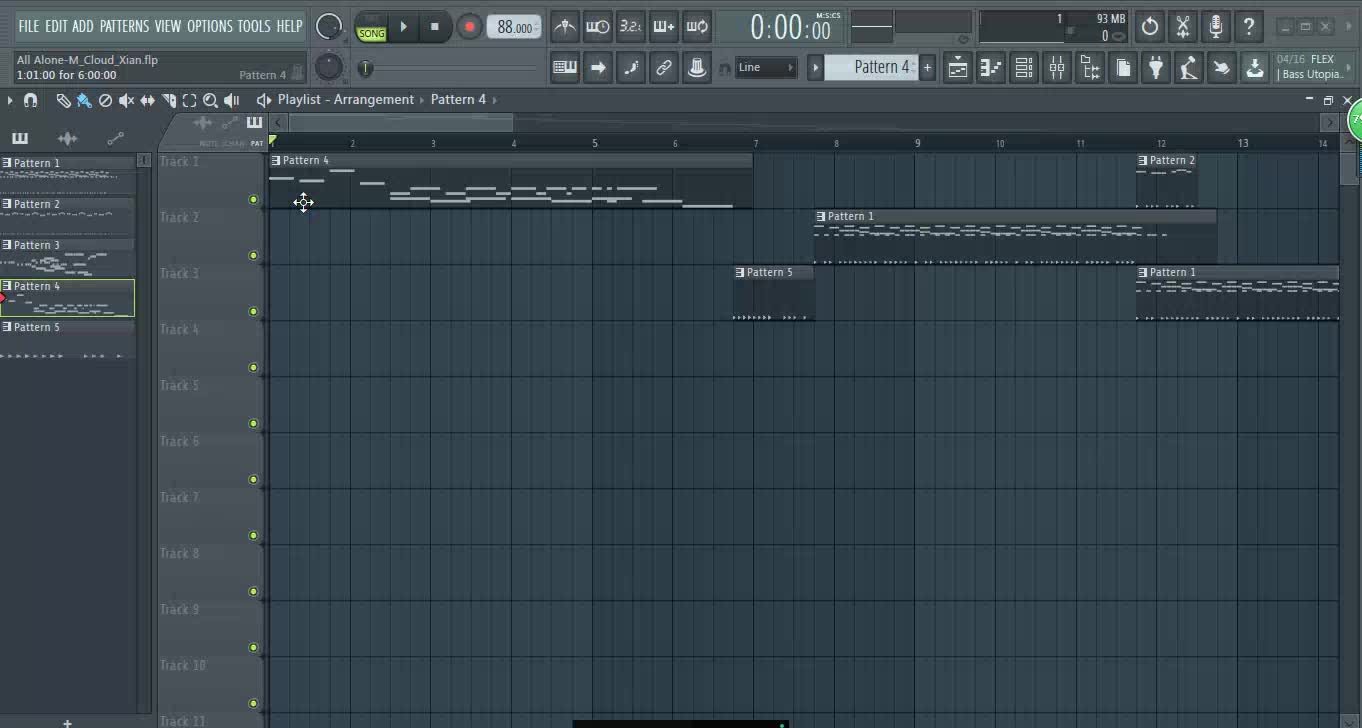Toggle the Metronome icon on the toolbar
1362x728 pixels.
[564, 26]
